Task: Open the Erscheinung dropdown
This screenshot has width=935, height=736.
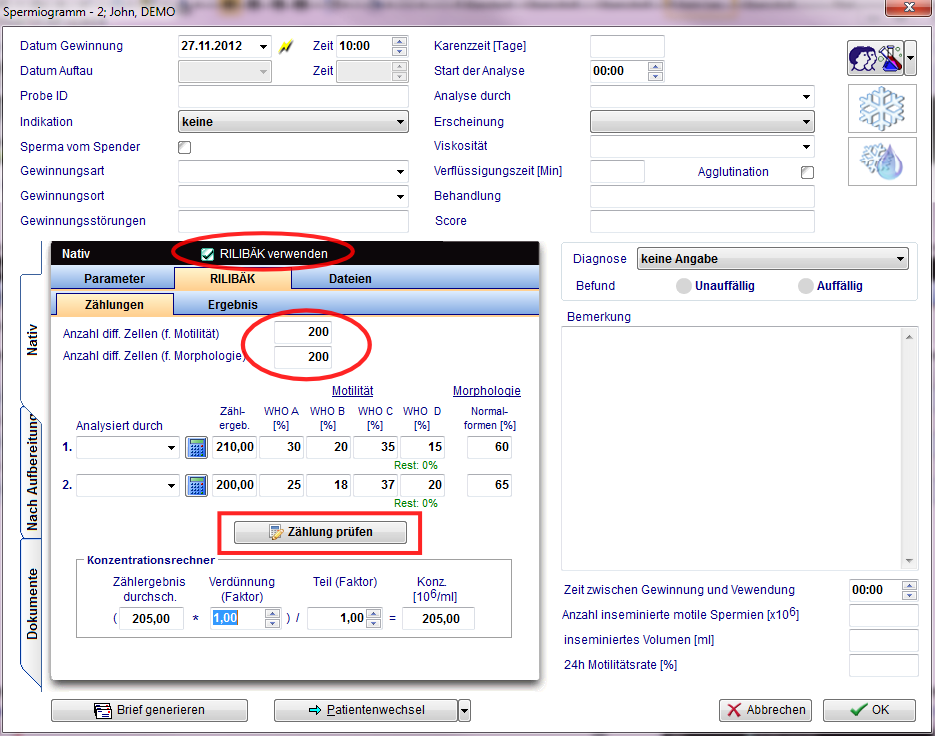Action: pos(702,122)
